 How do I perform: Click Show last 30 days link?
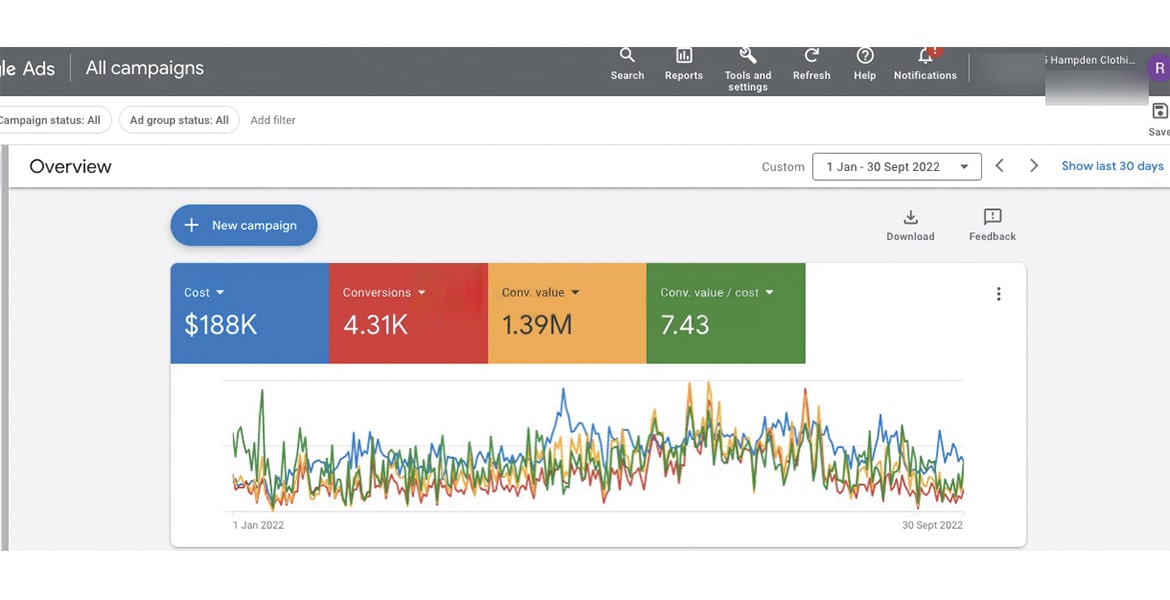1112,166
